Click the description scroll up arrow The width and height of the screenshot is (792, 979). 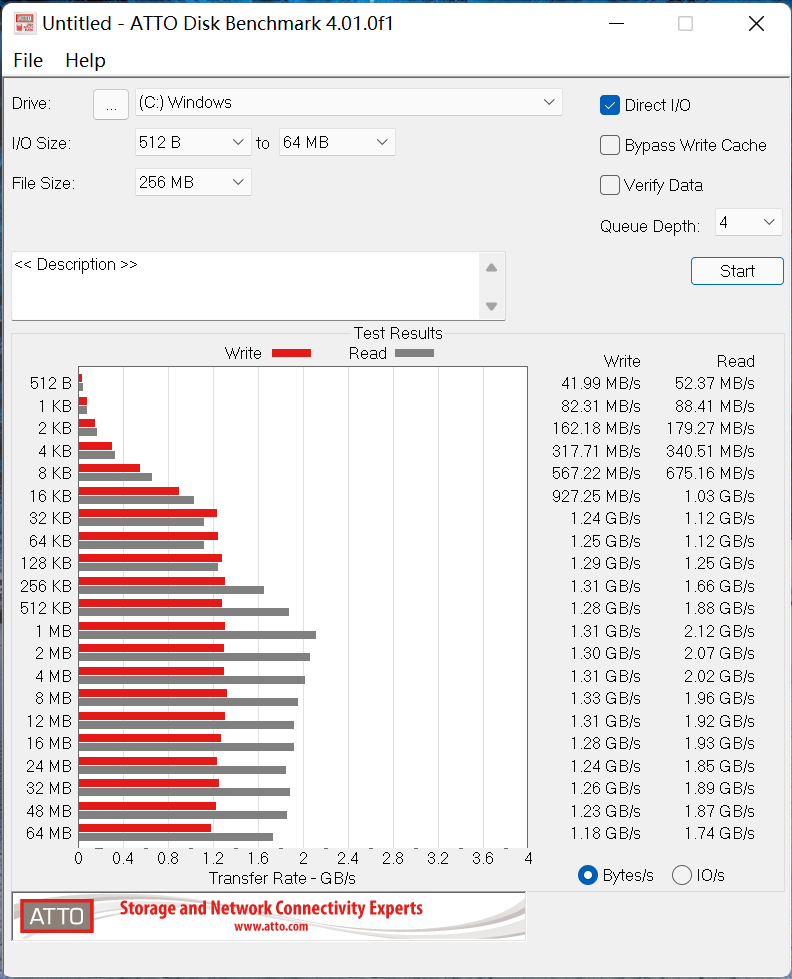click(492, 268)
